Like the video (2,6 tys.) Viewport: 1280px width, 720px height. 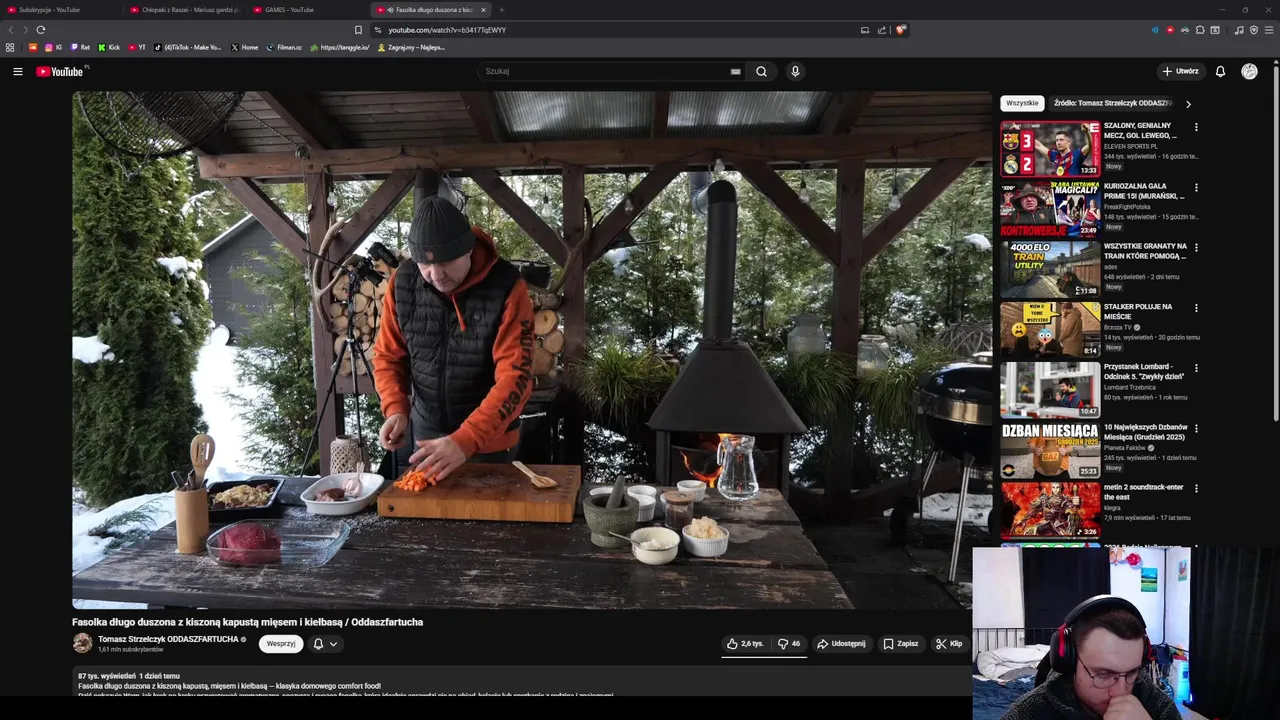click(745, 644)
